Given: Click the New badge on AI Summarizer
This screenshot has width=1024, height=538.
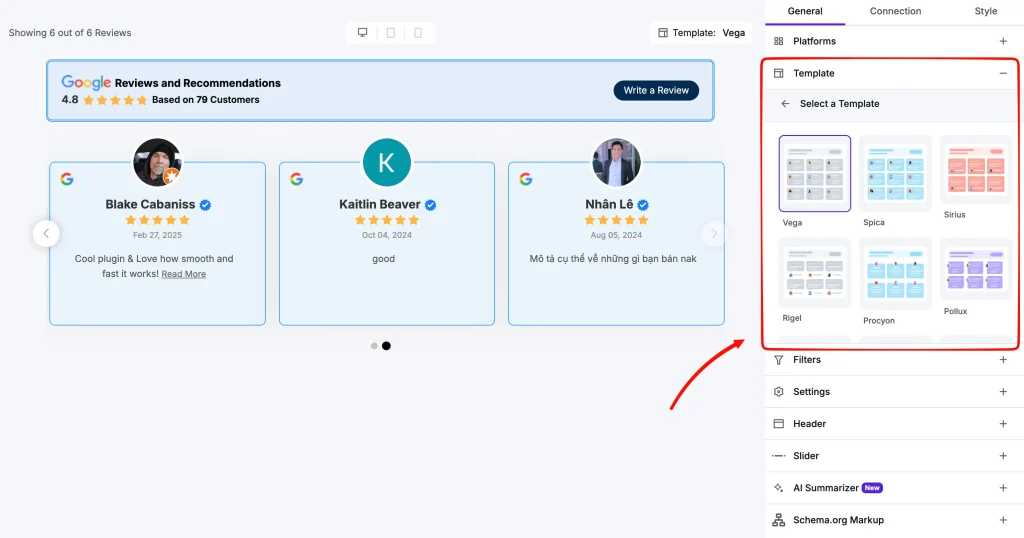Looking at the screenshot, I should tap(872, 488).
